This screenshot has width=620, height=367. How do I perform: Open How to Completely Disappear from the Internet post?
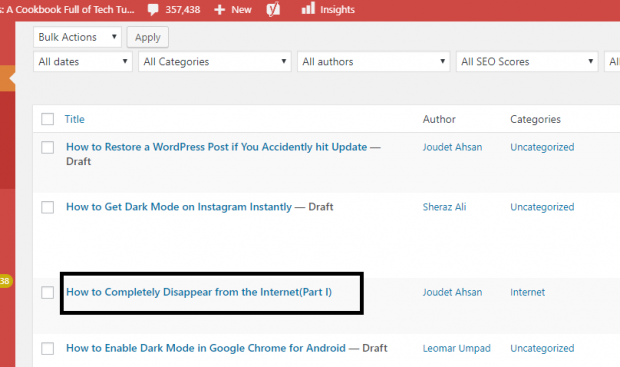pyautogui.click(x=199, y=292)
